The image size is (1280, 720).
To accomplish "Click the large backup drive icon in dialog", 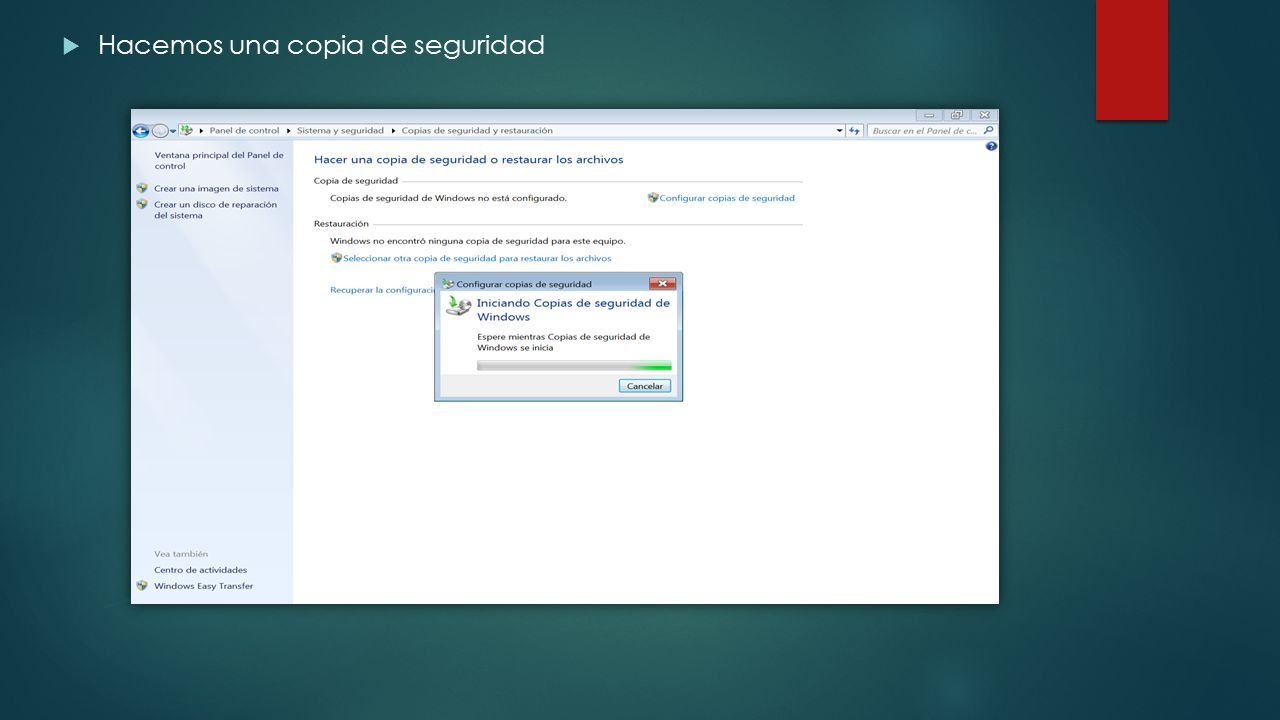I will click(x=458, y=306).
